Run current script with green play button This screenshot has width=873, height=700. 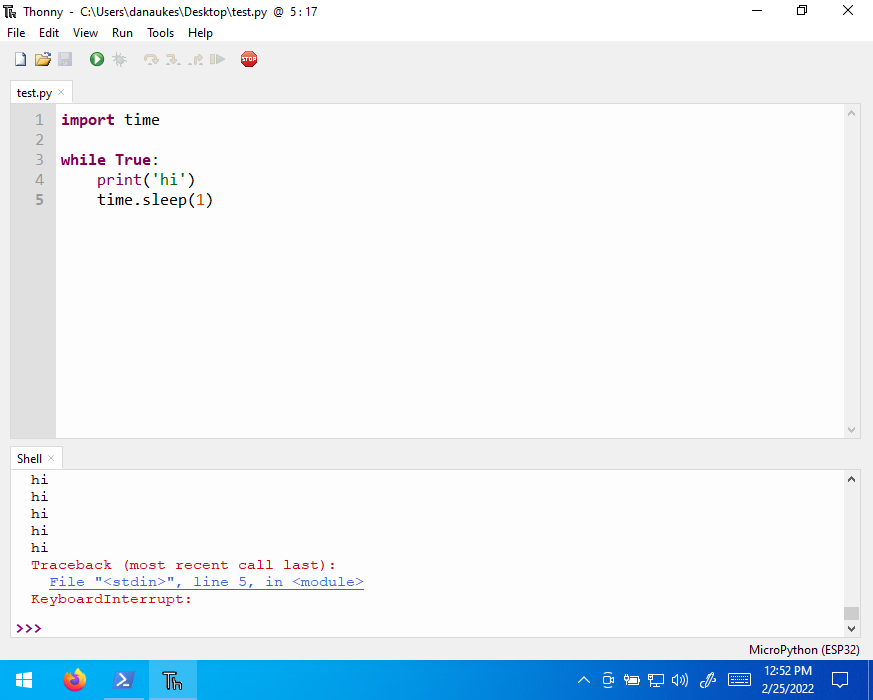[x=97, y=59]
